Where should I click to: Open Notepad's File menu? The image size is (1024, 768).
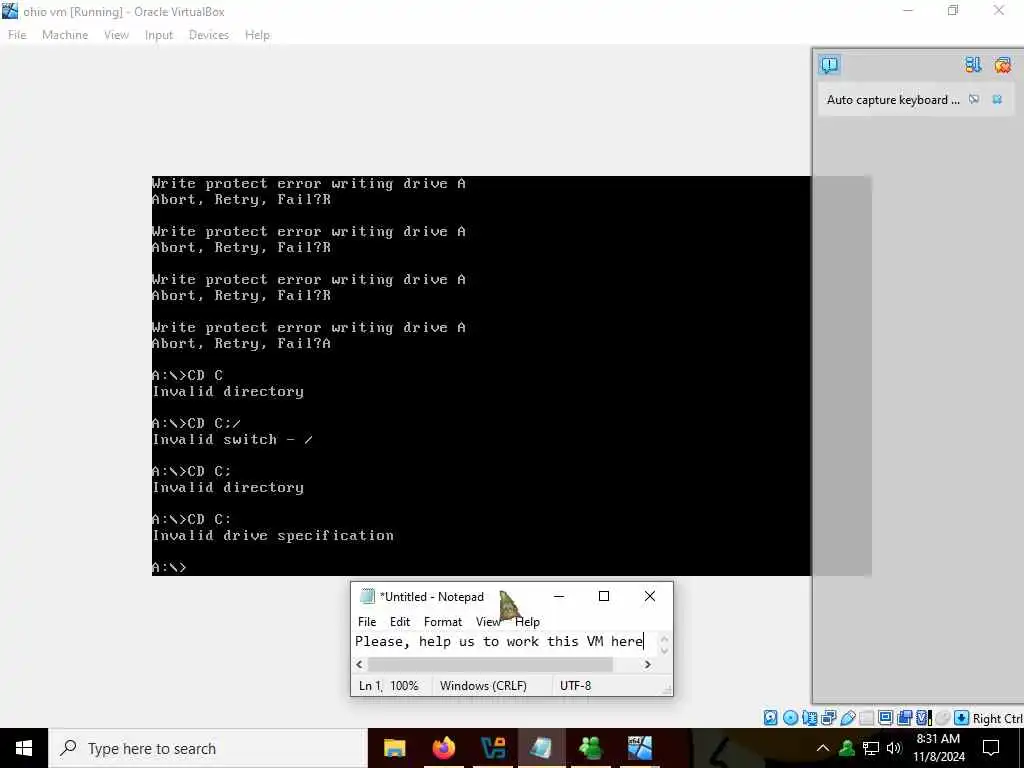(x=367, y=622)
